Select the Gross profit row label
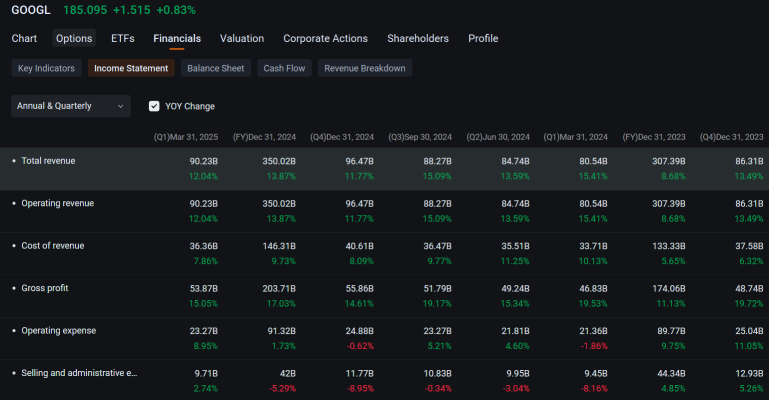Screen dimensions: 769x400 click(45, 288)
